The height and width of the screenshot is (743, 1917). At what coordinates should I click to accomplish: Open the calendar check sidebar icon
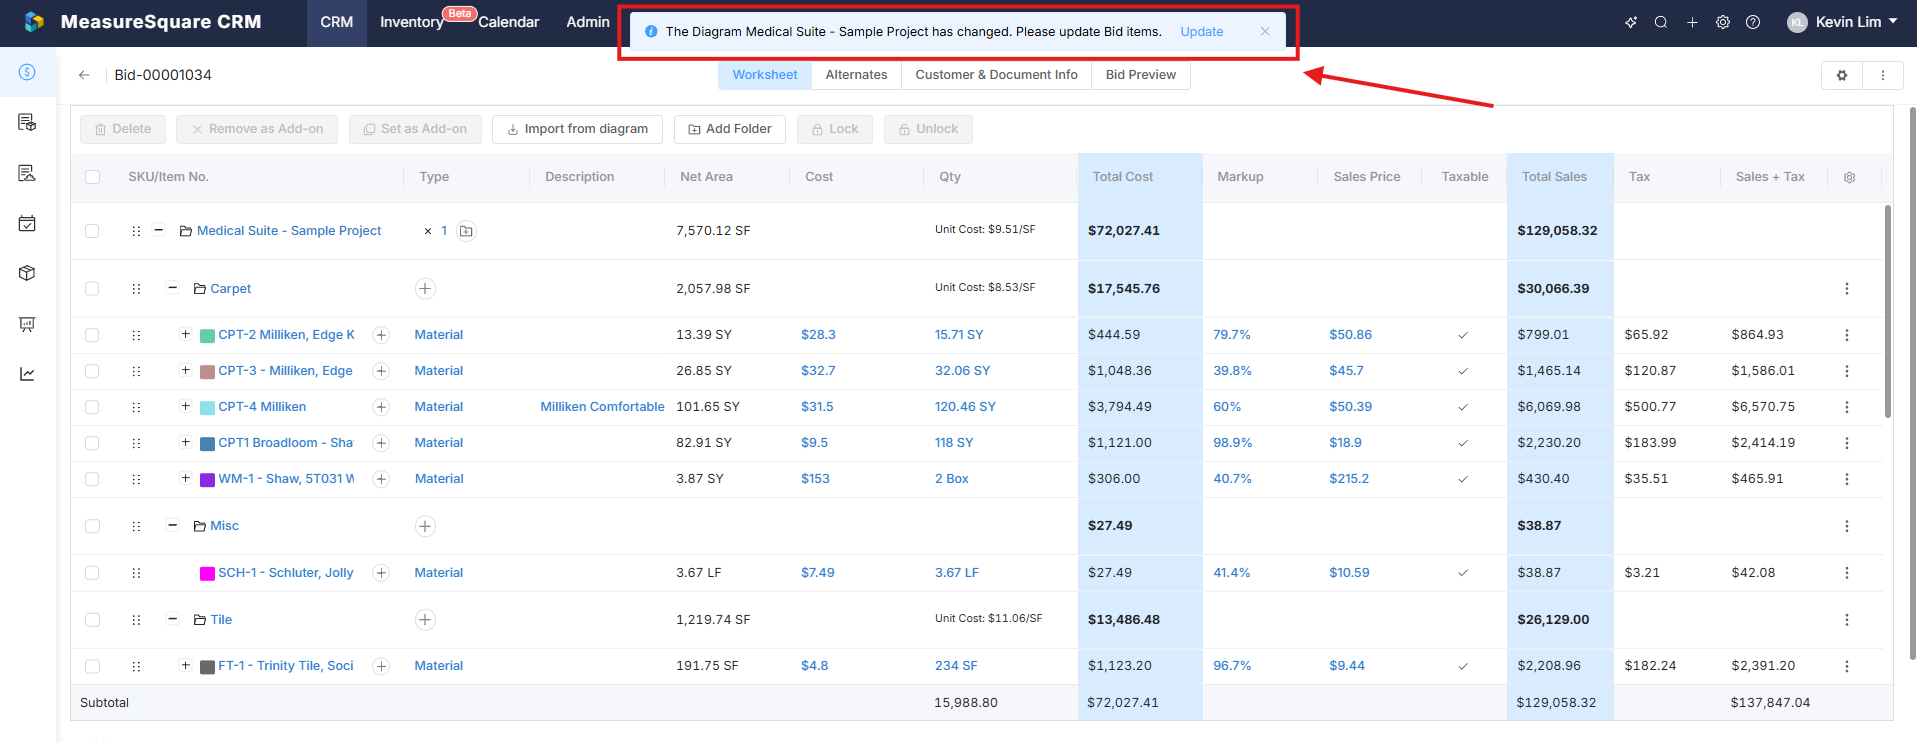tap(27, 223)
